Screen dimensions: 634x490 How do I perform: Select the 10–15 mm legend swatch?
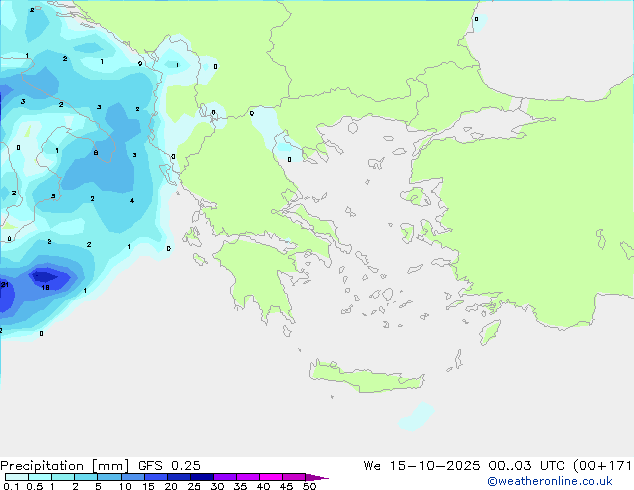(x=132, y=477)
